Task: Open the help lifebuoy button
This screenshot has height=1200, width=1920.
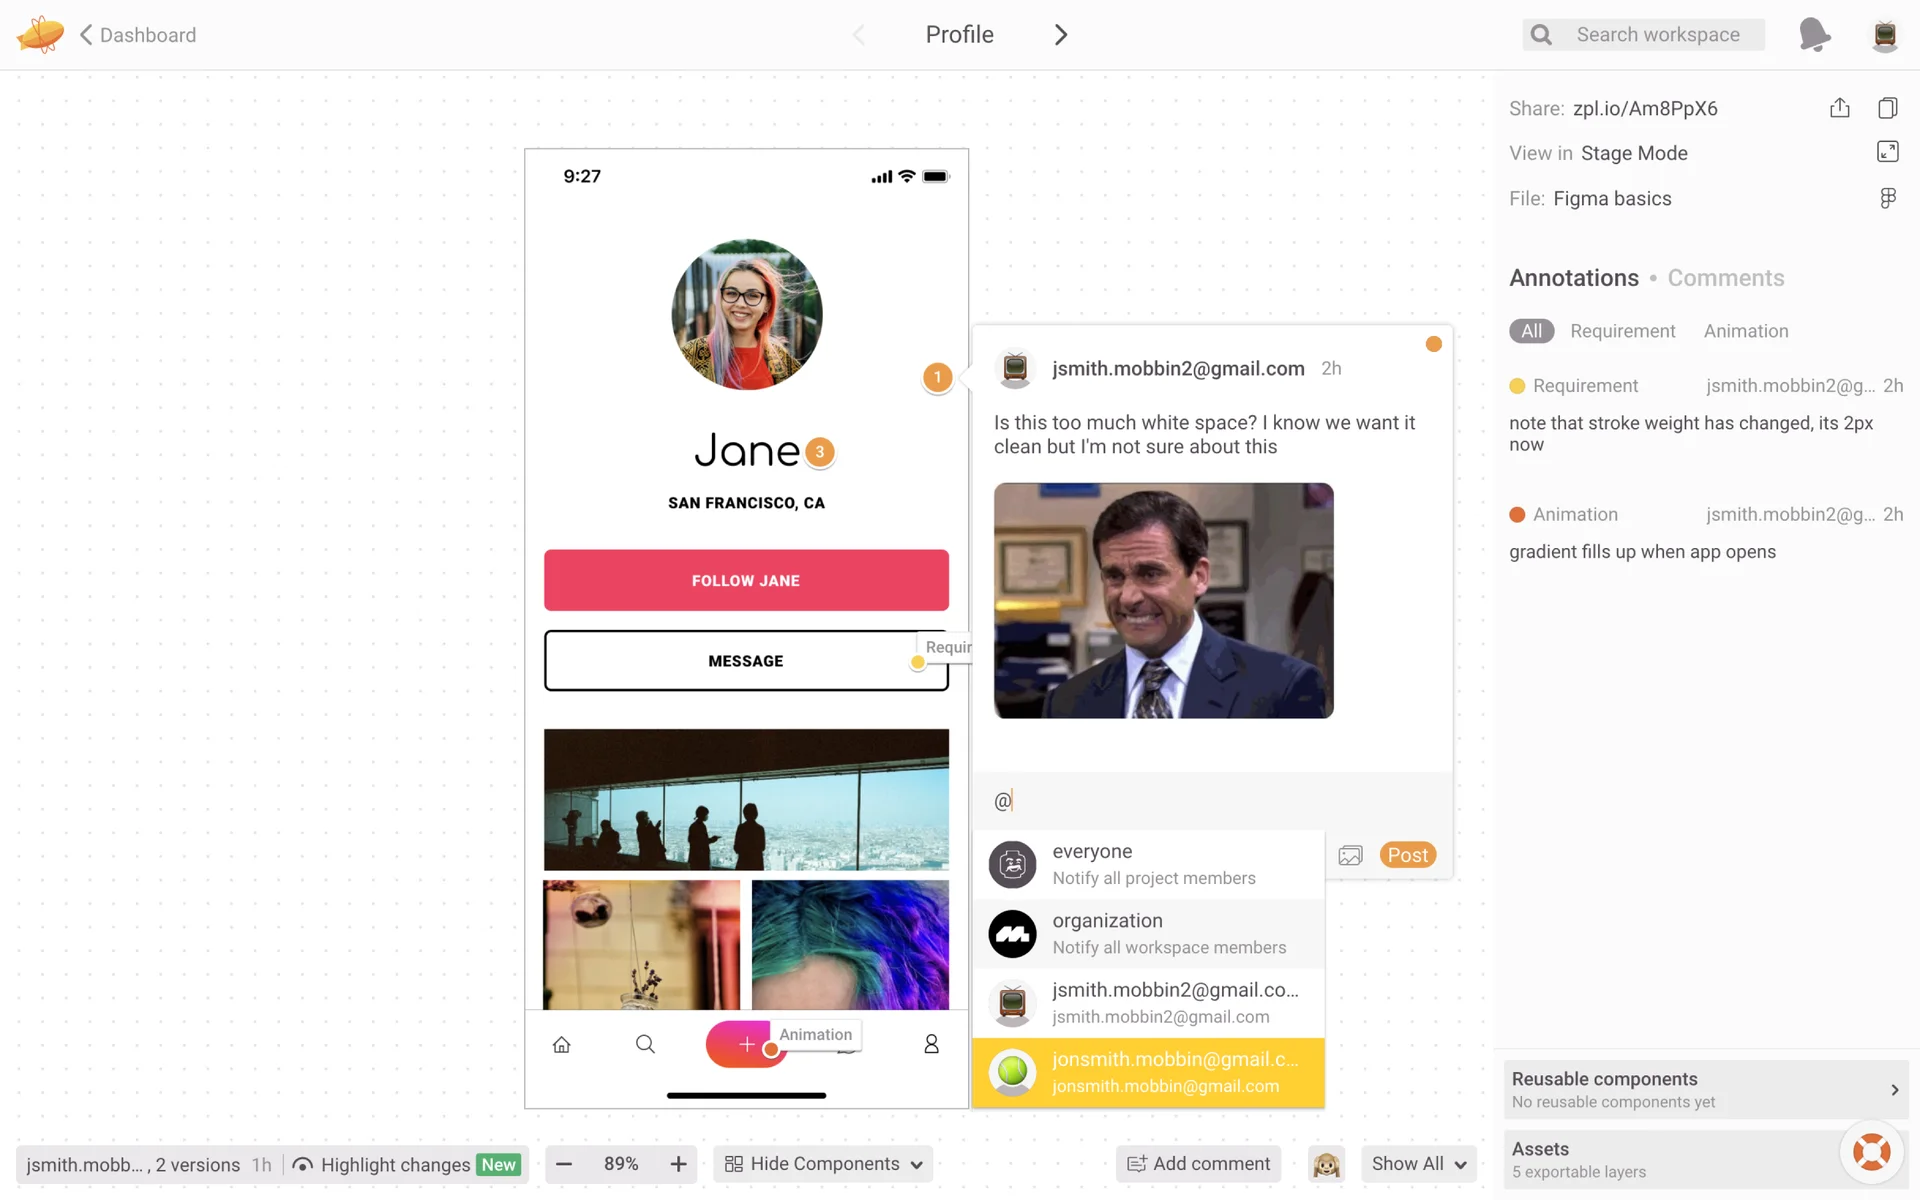Action: pyautogui.click(x=1870, y=1152)
